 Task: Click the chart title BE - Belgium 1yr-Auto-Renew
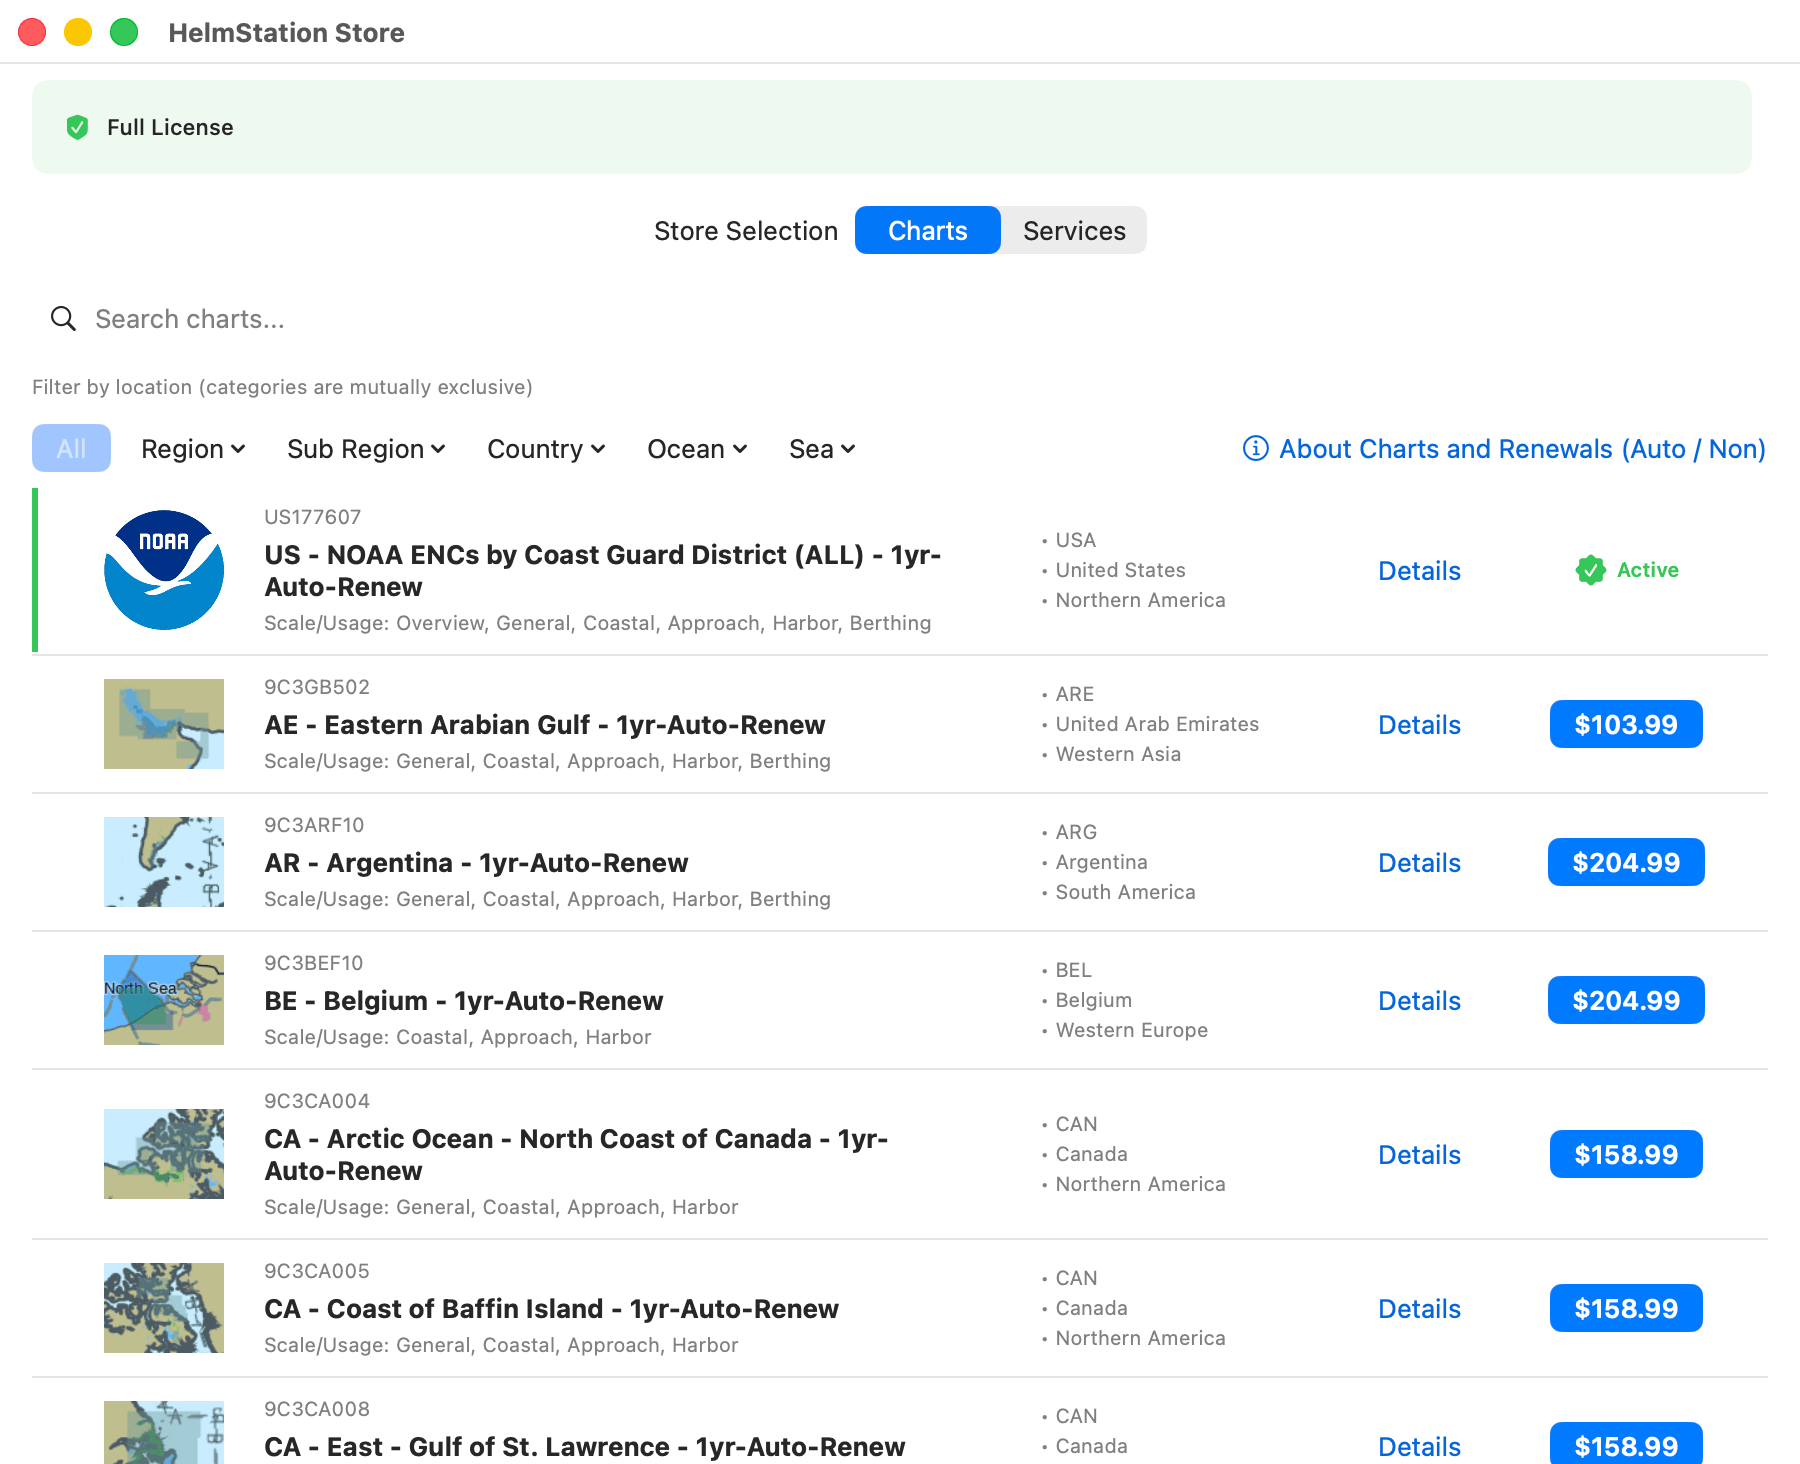coord(463,1001)
